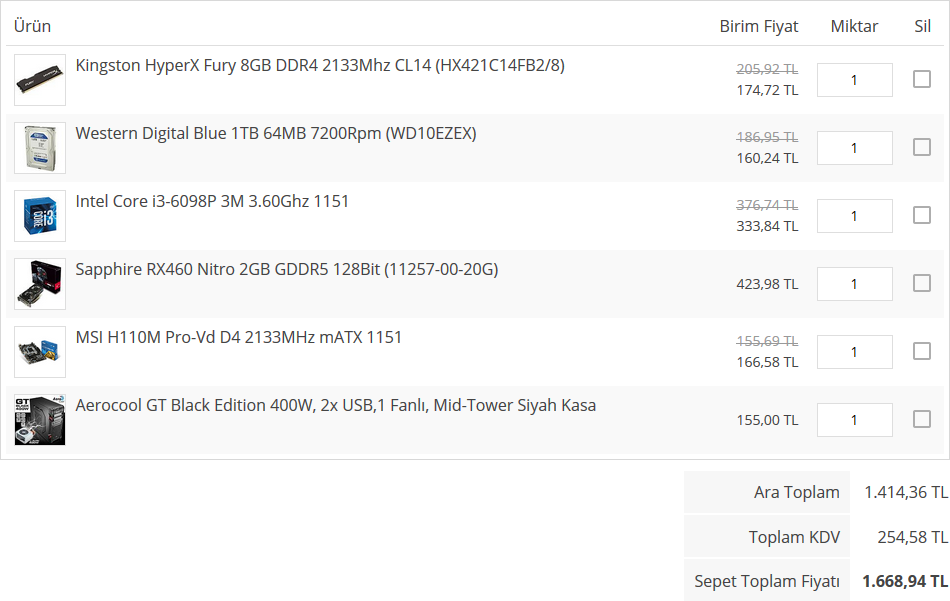Open the Western Digital Blue 1TB product link
The width and height of the screenshot is (950, 601).
[275, 133]
